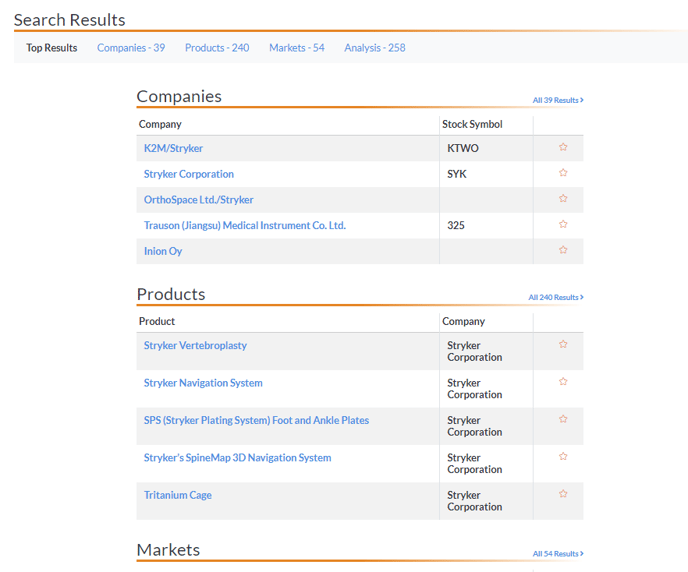This screenshot has width=688, height=572.
Task: Click the Markets section heading
Action: click(168, 550)
